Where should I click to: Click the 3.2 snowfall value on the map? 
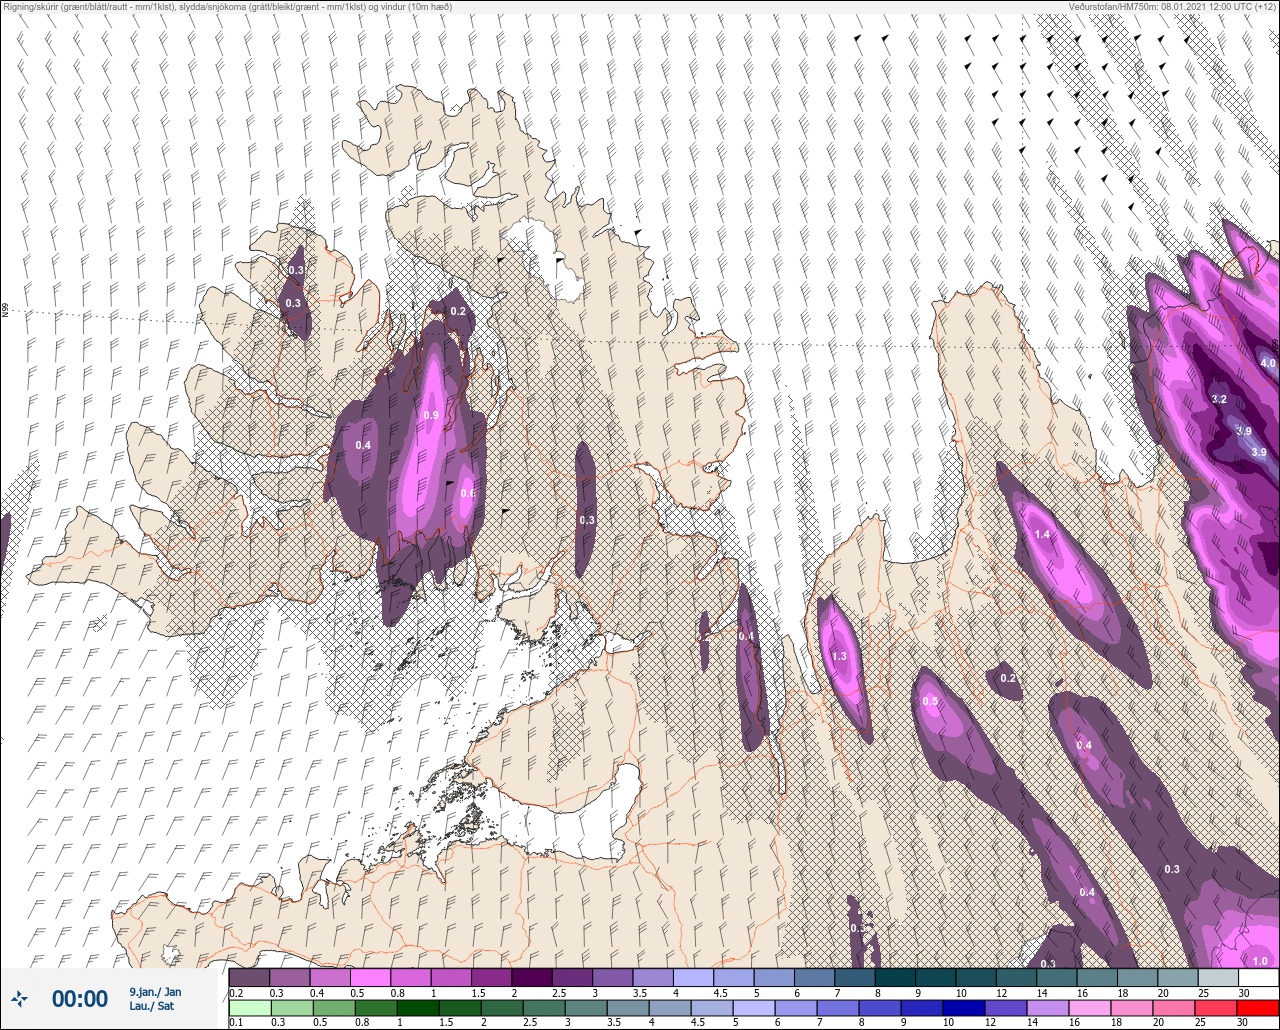(1219, 400)
